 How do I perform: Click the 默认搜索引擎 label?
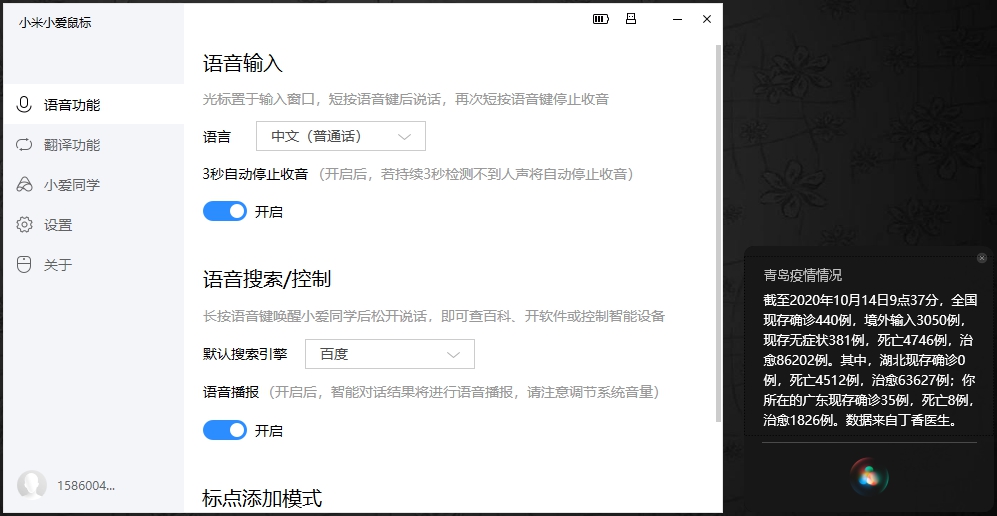(x=245, y=354)
